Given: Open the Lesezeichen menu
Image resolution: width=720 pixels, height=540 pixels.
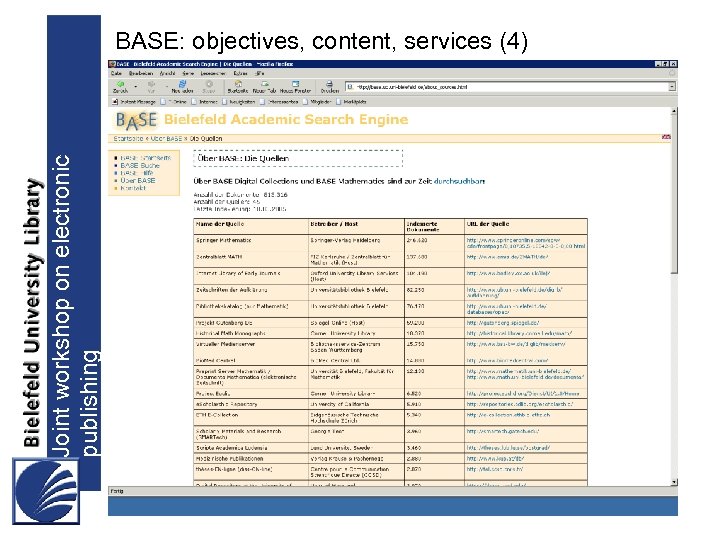Looking at the screenshot, I should [213, 73].
